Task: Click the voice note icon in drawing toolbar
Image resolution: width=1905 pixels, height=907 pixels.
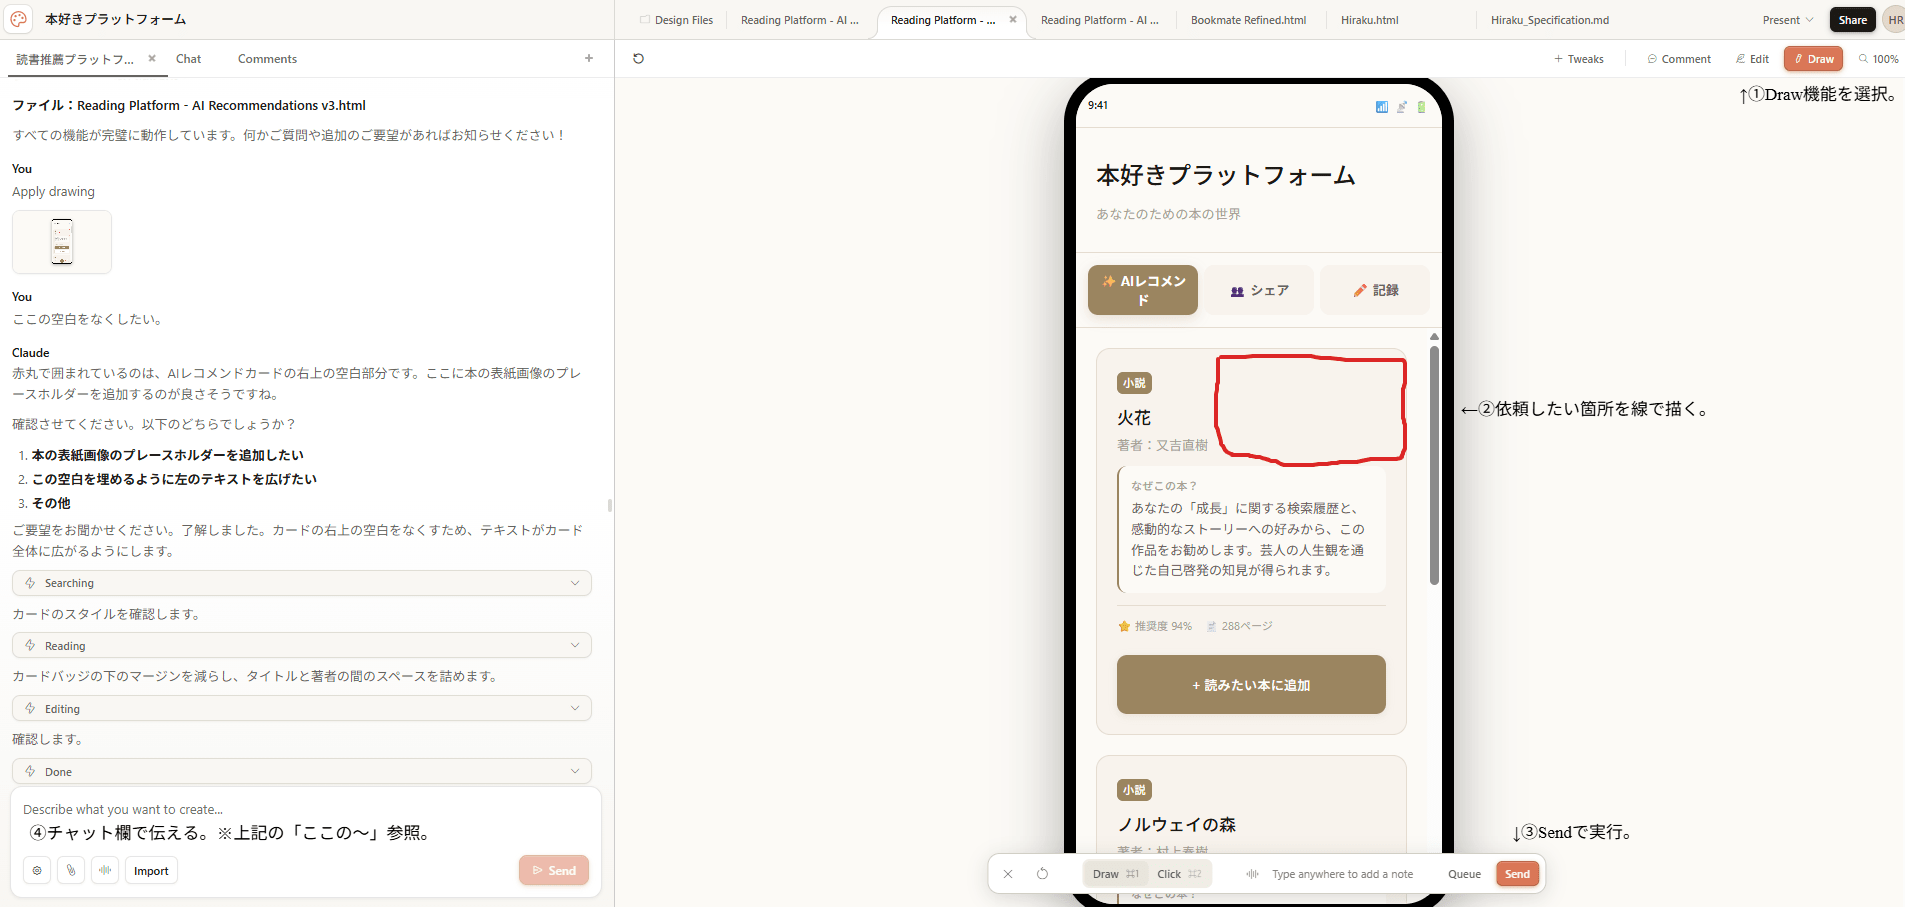Action: click(x=1252, y=874)
